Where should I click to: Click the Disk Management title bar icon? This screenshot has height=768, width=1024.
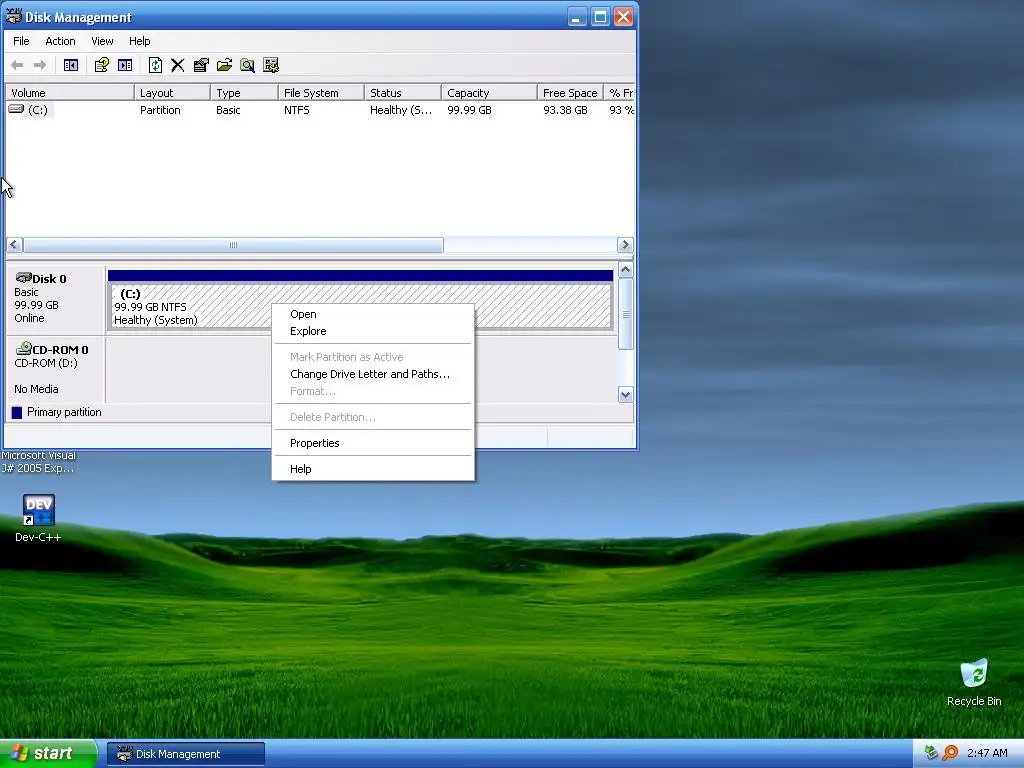point(13,16)
